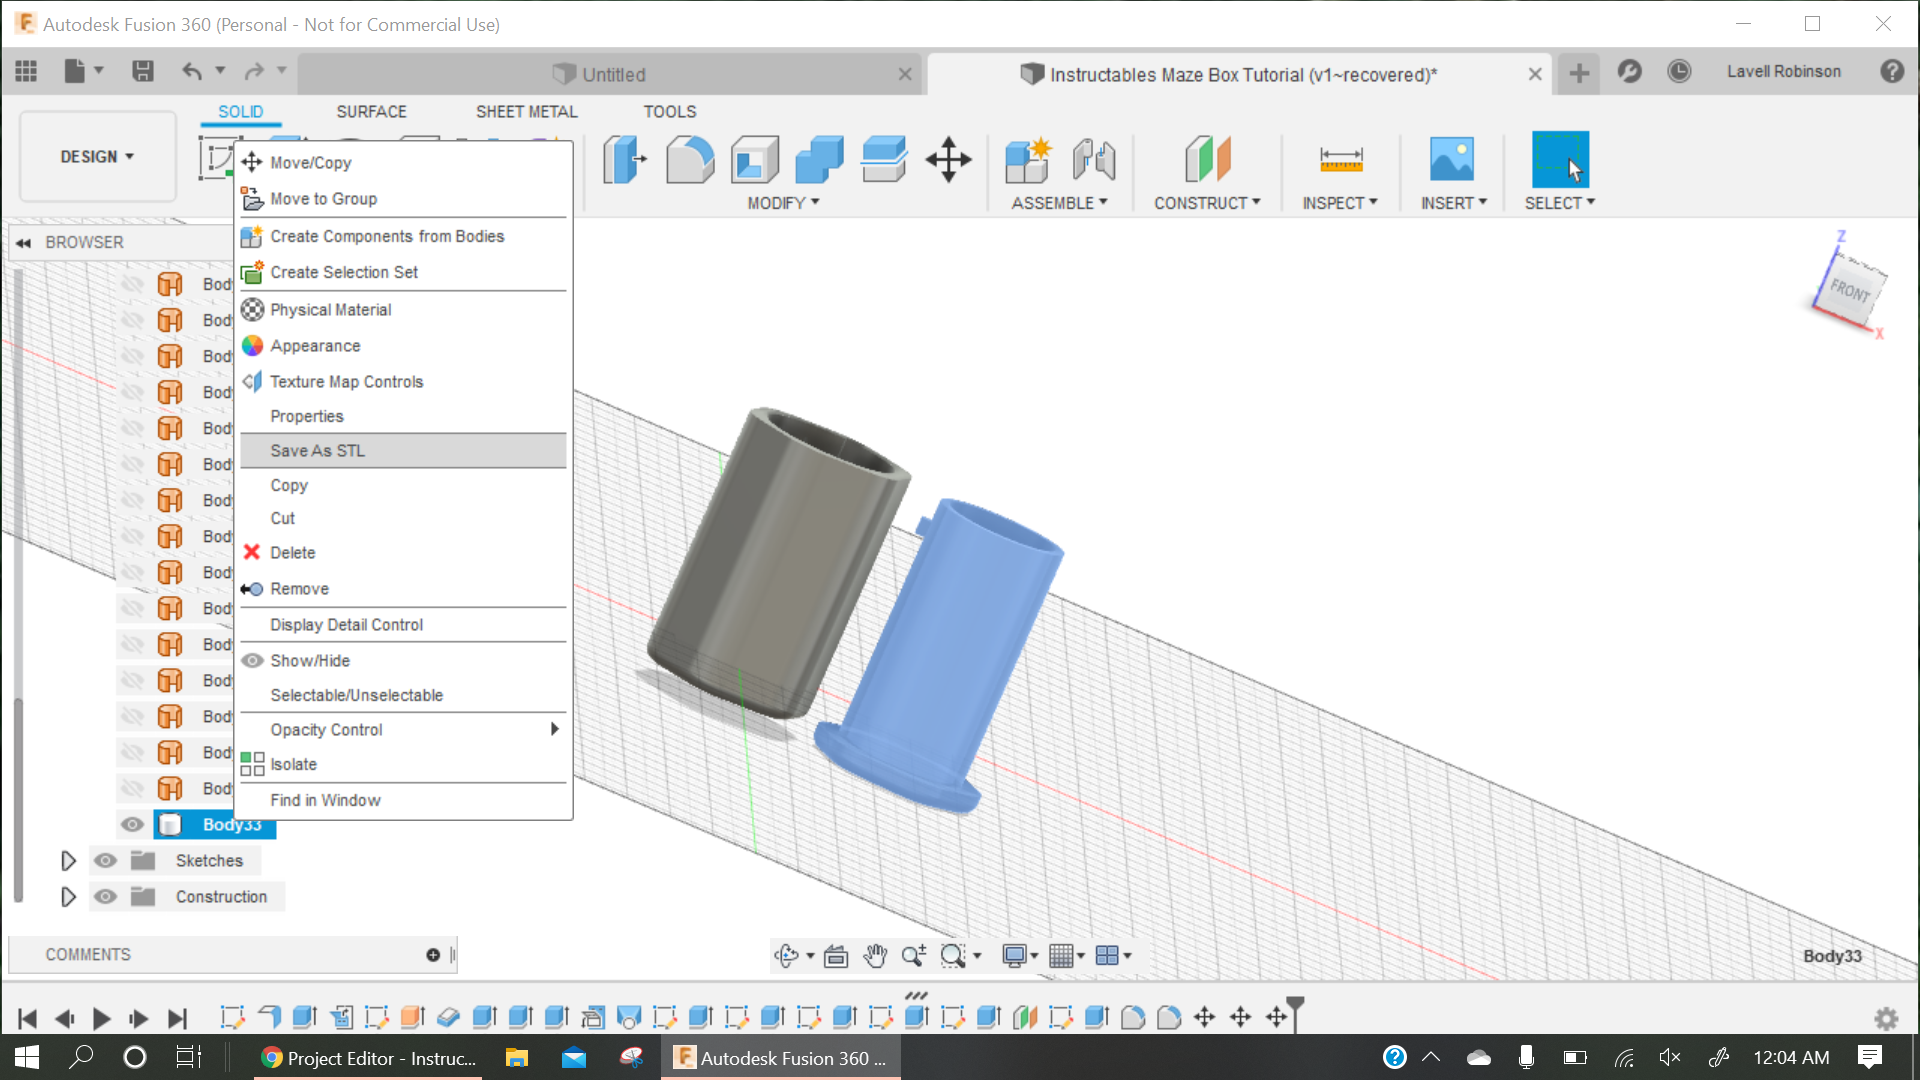Select the Fillet tool icon
Viewport: 1920px width, 1080px height.
point(690,160)
